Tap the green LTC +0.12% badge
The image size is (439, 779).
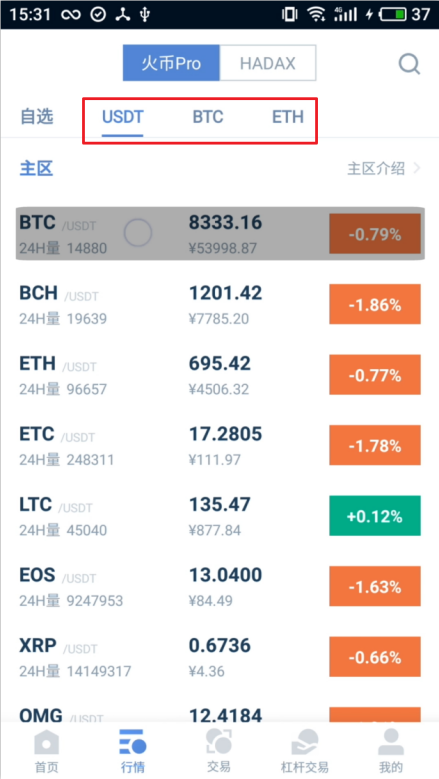[x=375, y=516]
